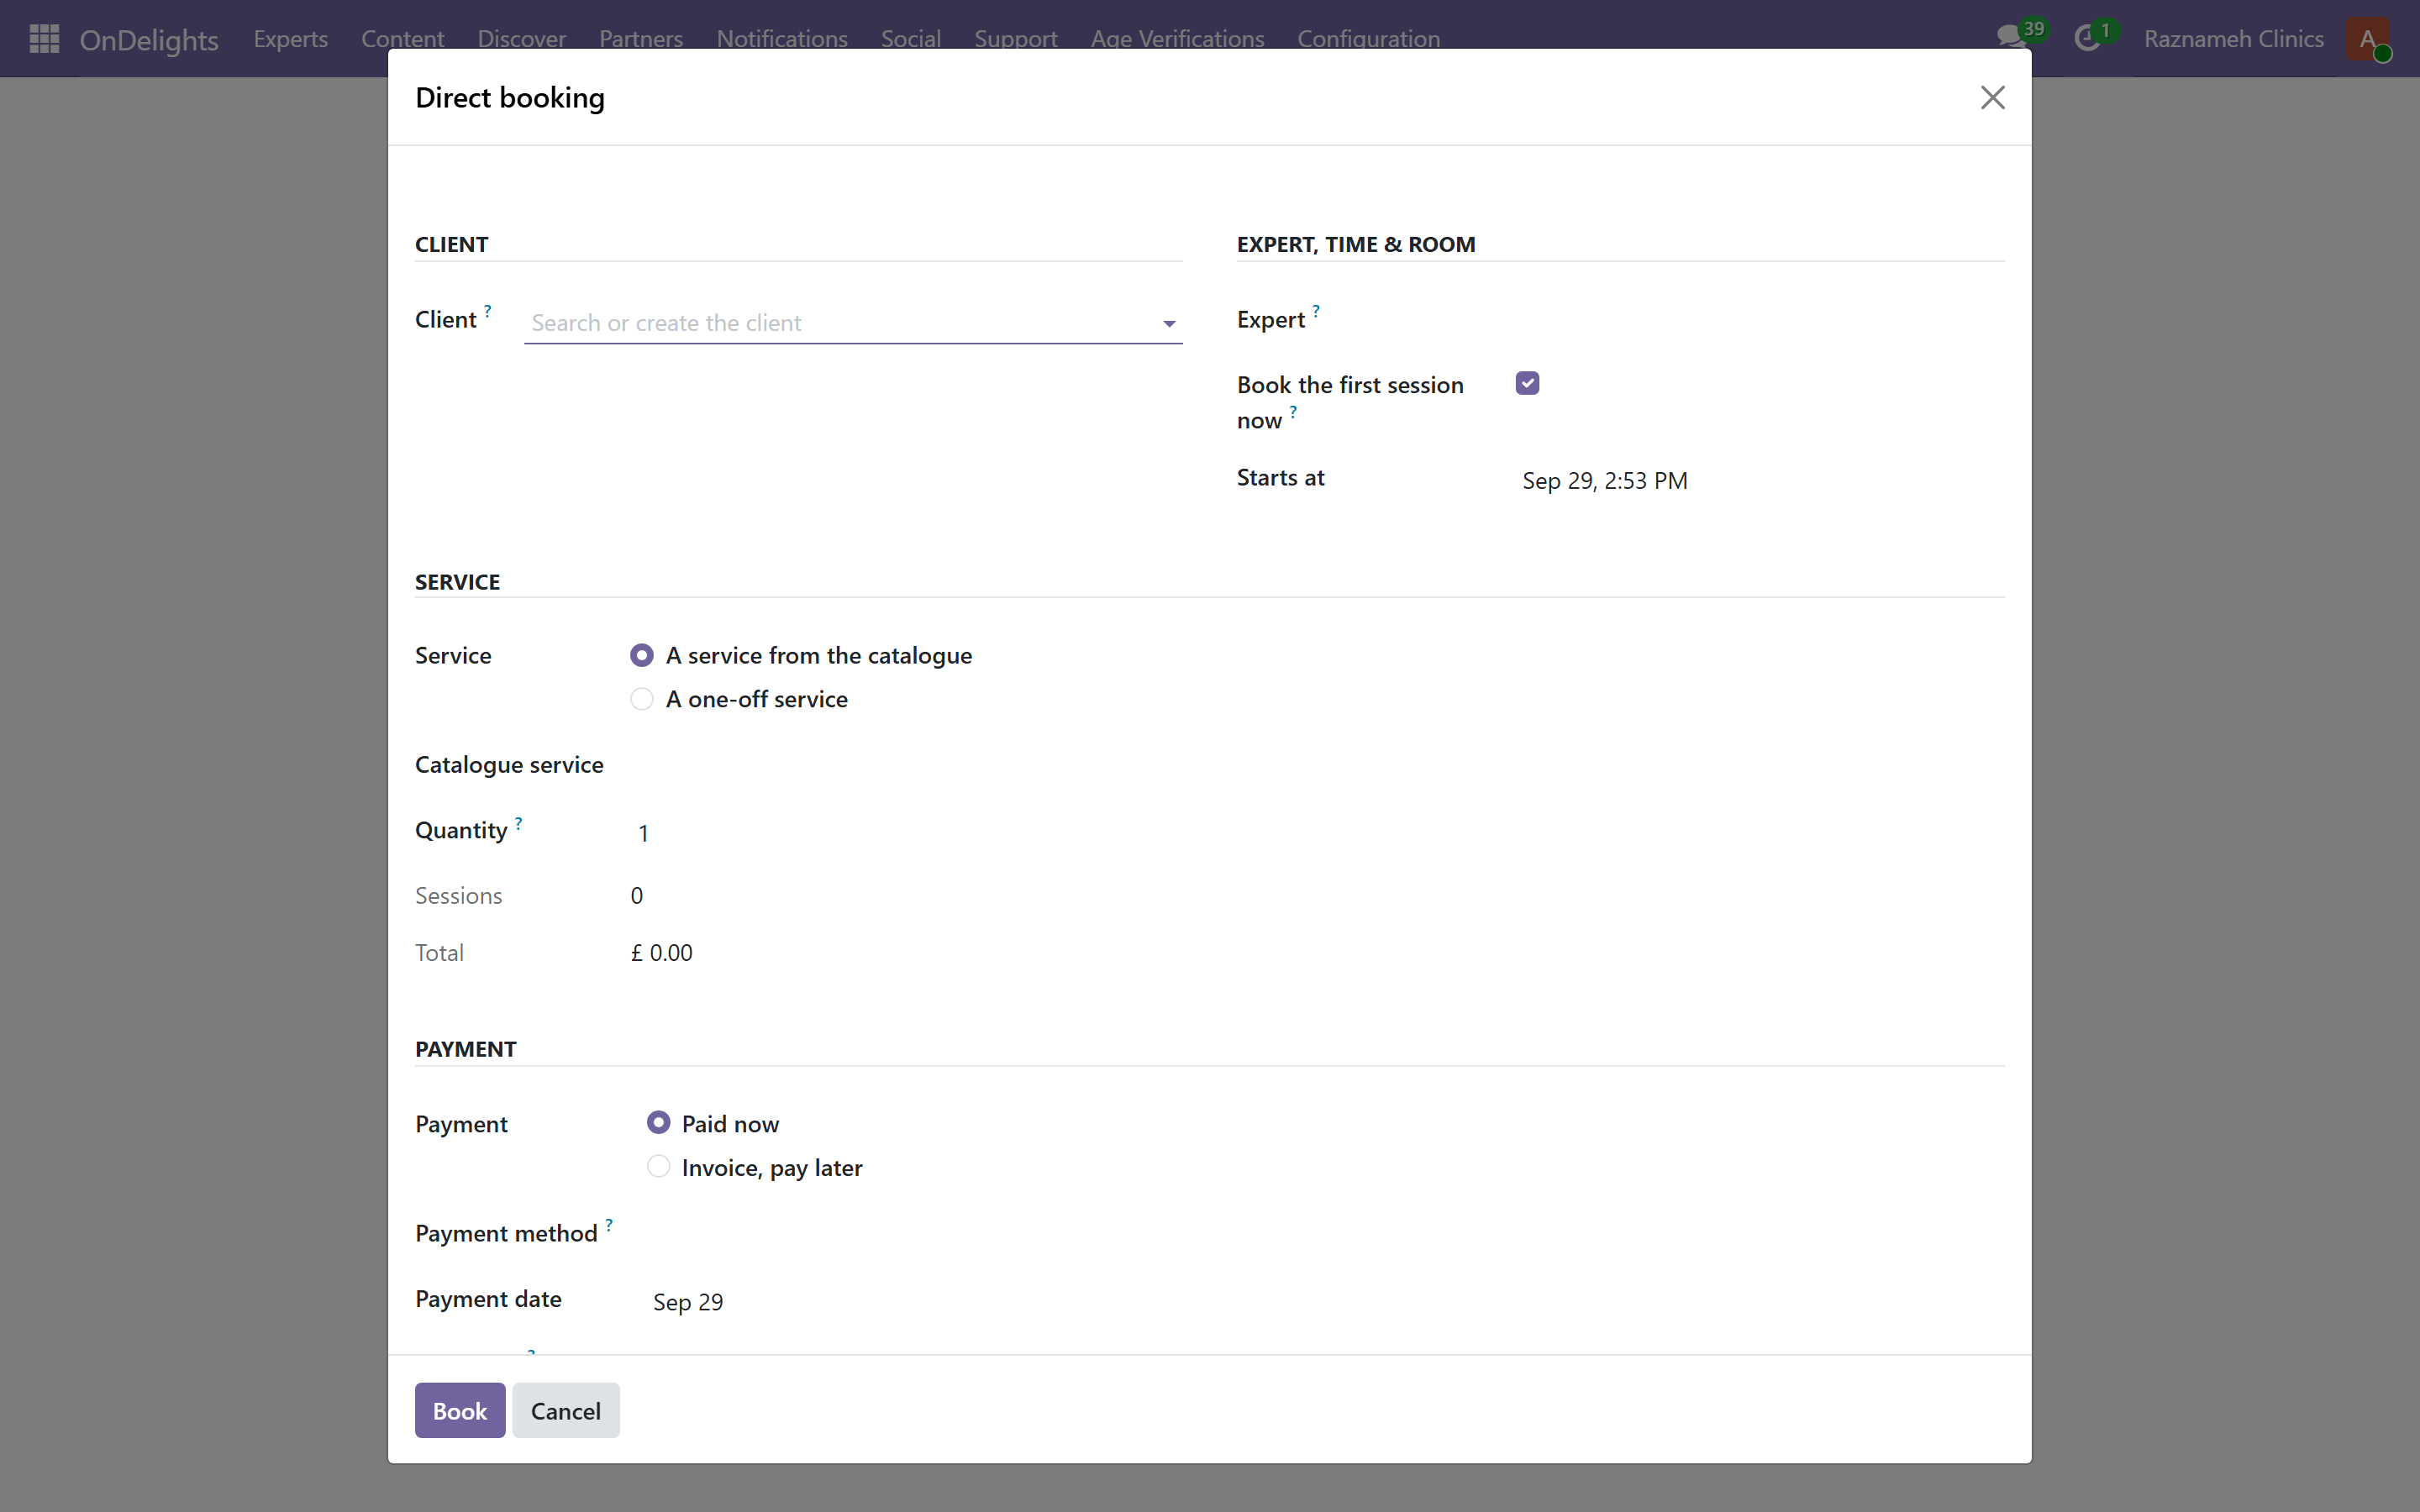Screen dimensions: 2420x1512
Task: Click the Client help question mark
Action: [x=487, y=311]
